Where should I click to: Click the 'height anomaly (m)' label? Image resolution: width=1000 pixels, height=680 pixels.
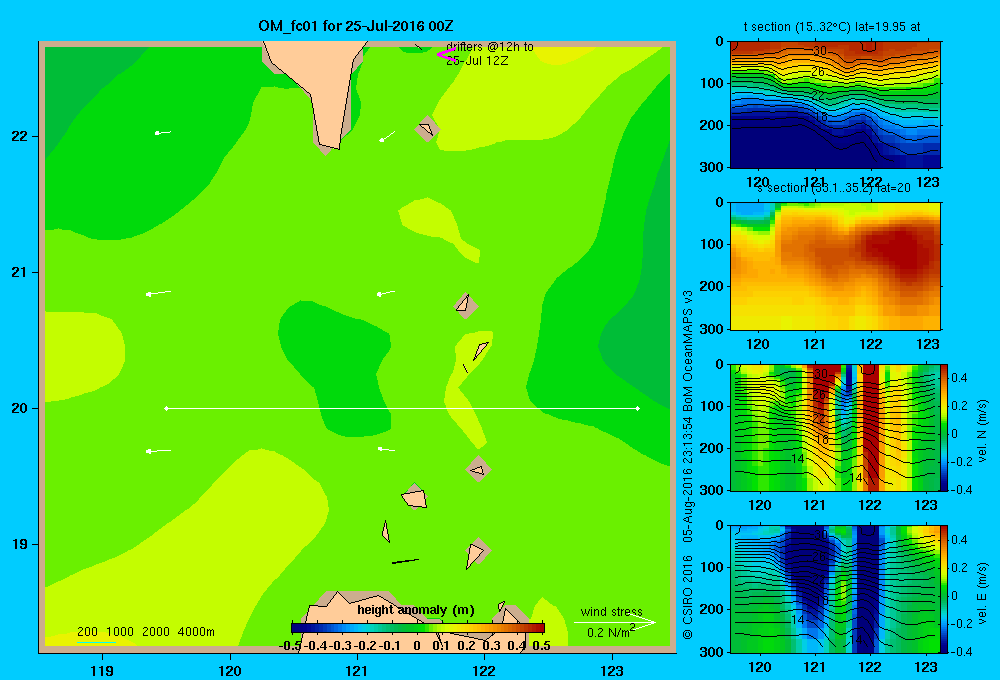(416, 610)
